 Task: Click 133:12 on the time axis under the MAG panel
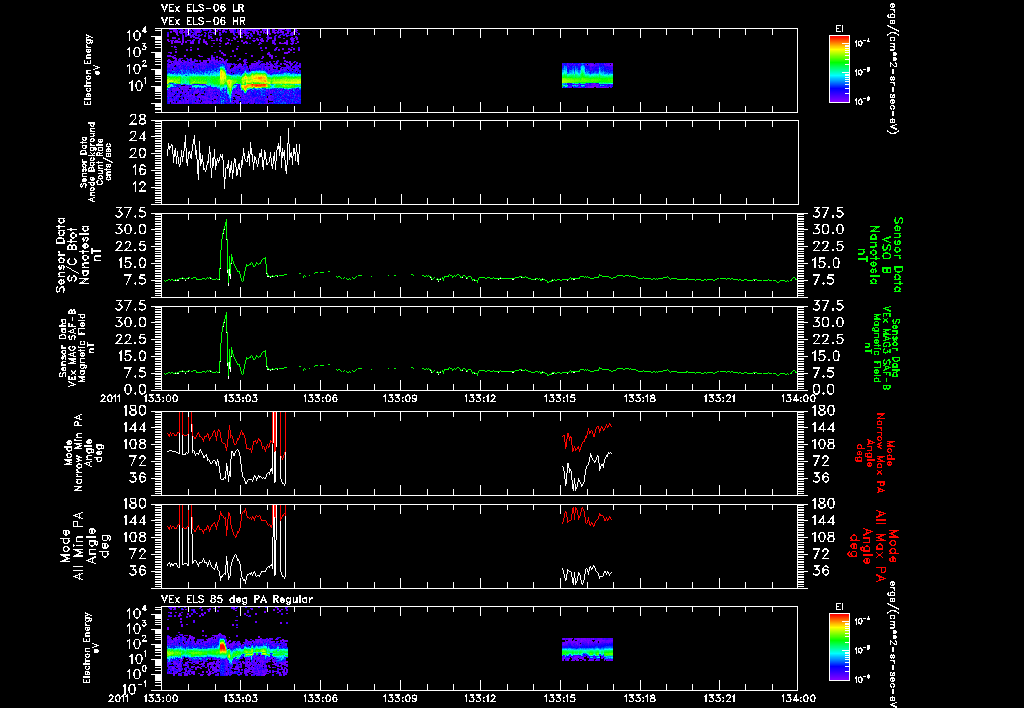480,398
